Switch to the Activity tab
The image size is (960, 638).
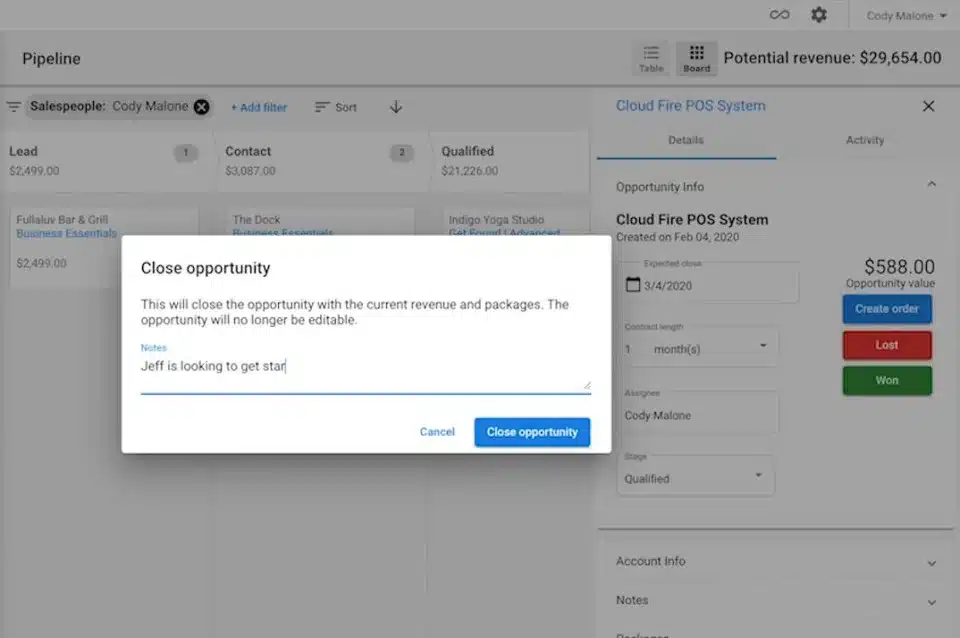point(864,141)
